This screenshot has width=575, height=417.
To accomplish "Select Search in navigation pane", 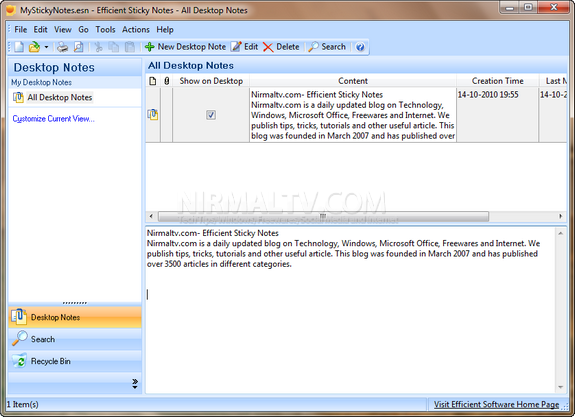I will coord(75,339).
